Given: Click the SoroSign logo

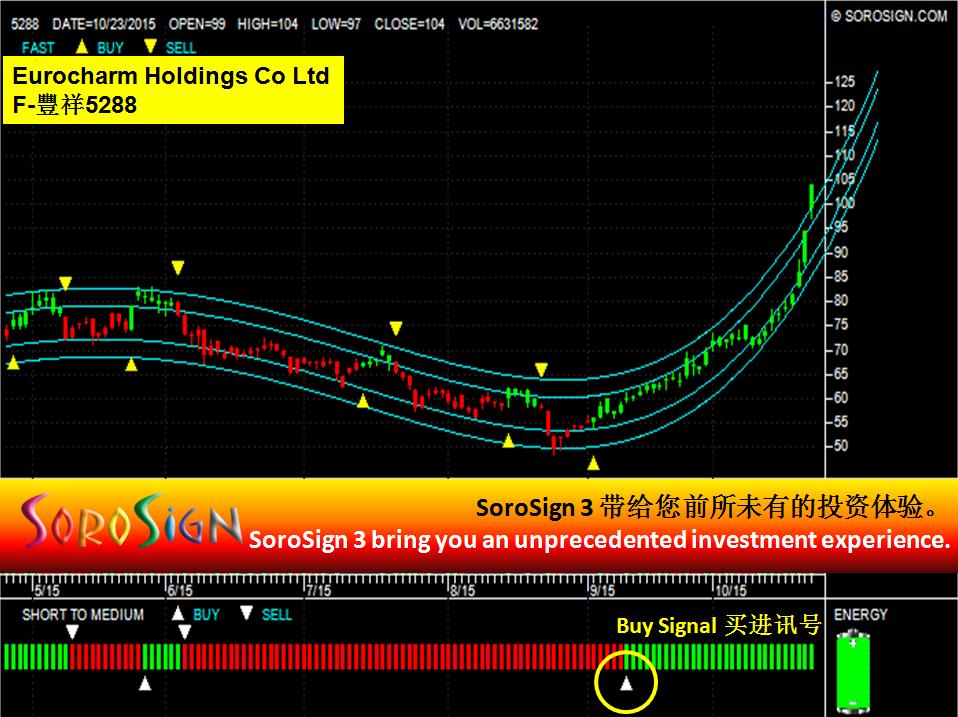Looking at the screenshot, I should pyautogui.click(x=130, y=522).
